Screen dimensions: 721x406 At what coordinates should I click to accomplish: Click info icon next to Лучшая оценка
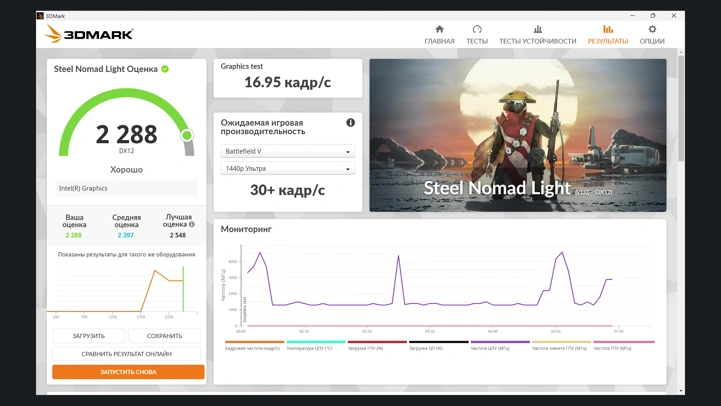[x=192, y=224]
